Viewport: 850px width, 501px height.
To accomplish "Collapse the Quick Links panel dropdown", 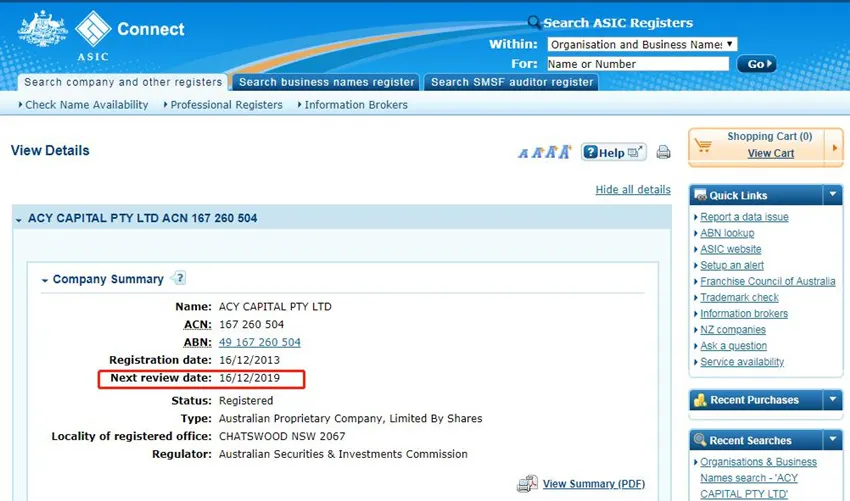I will (x=833, y=195).
